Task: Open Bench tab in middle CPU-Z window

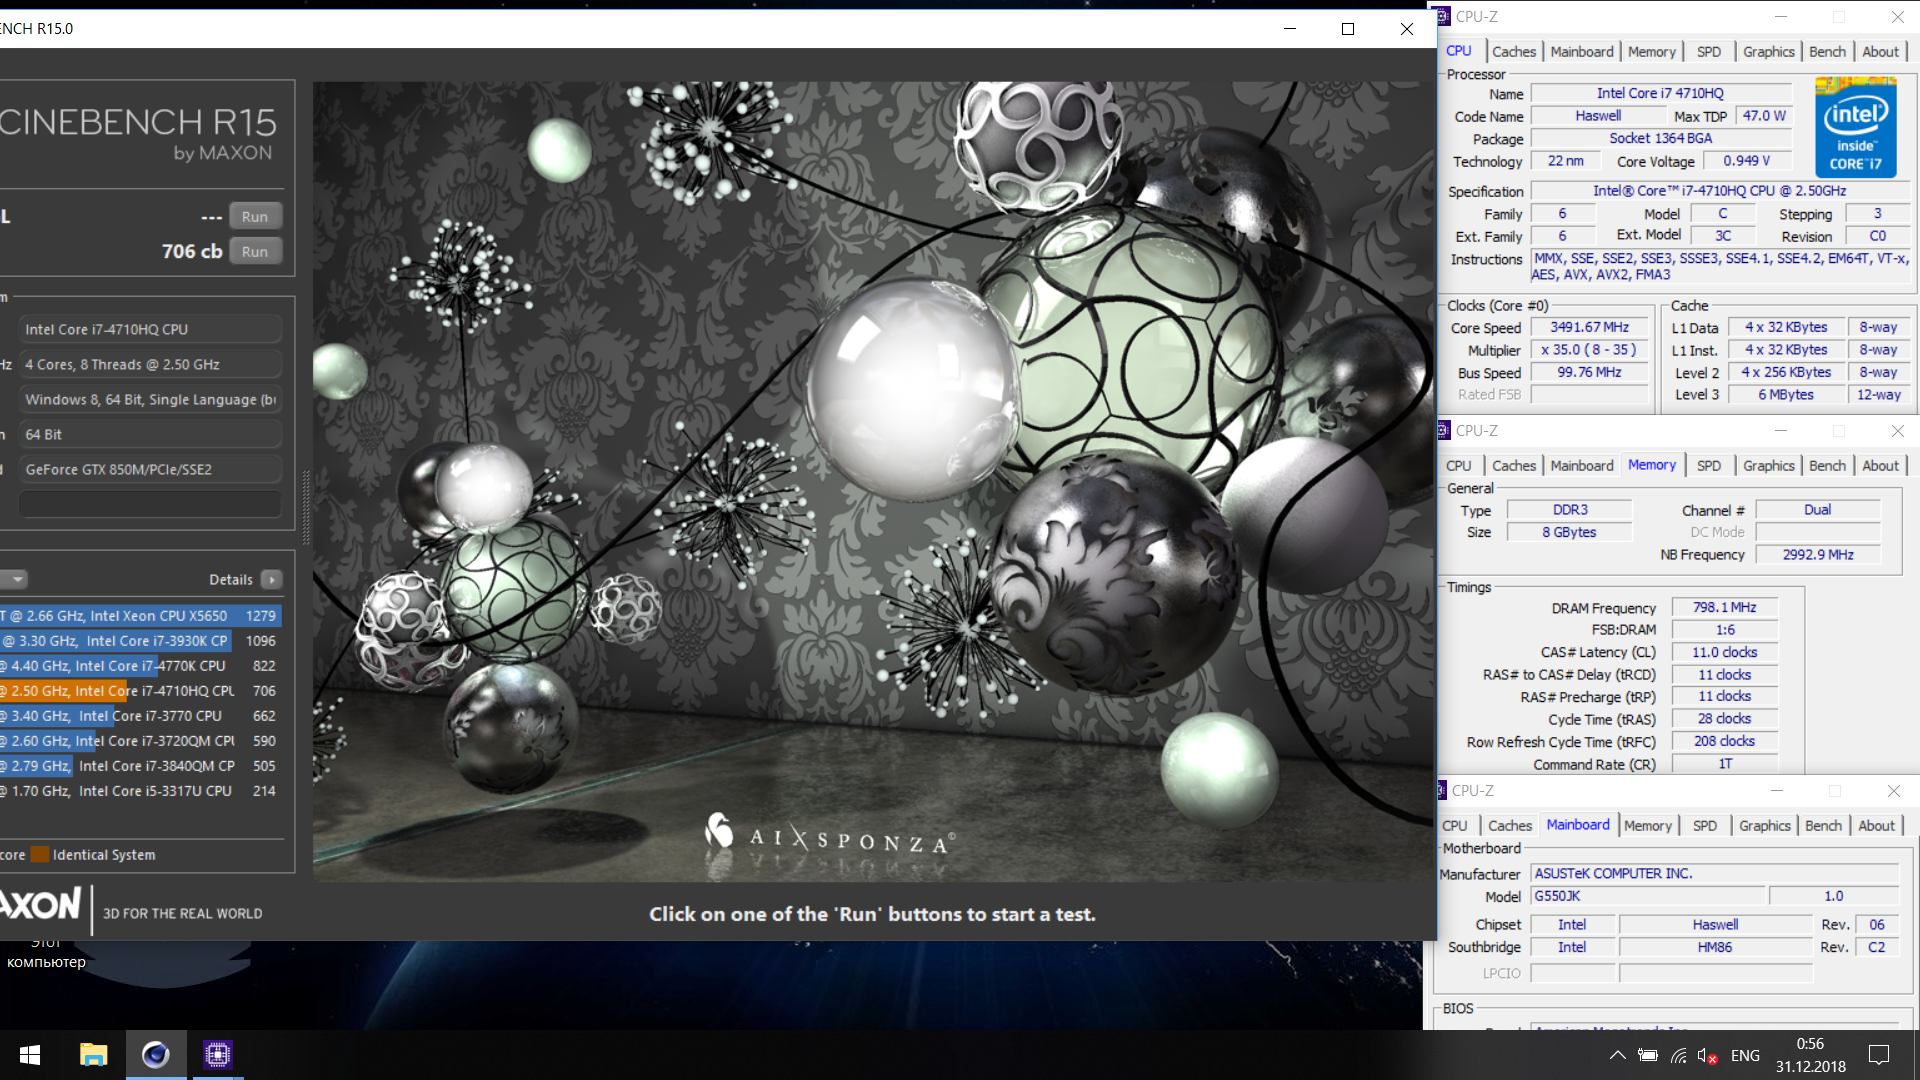Action: [x=1827, y=466]
